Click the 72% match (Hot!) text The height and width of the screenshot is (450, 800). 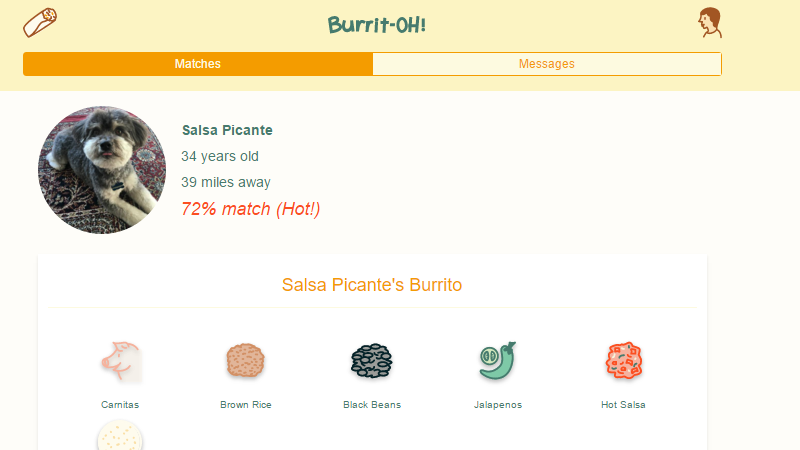pyautogui.click(x=250, y=209)
